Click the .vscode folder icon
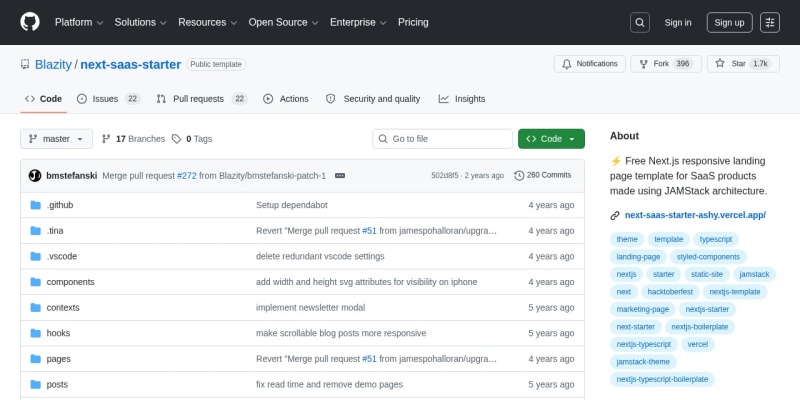 (x=35, y=256)
